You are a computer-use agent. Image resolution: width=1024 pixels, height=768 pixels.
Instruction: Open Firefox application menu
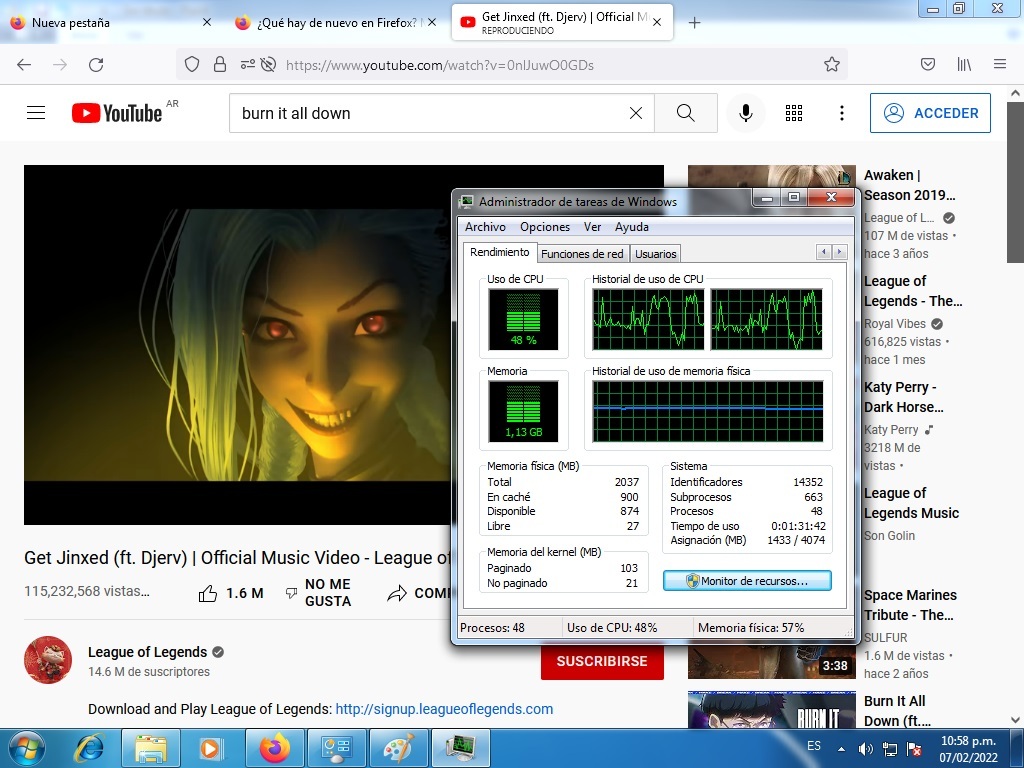(1000, 64)
